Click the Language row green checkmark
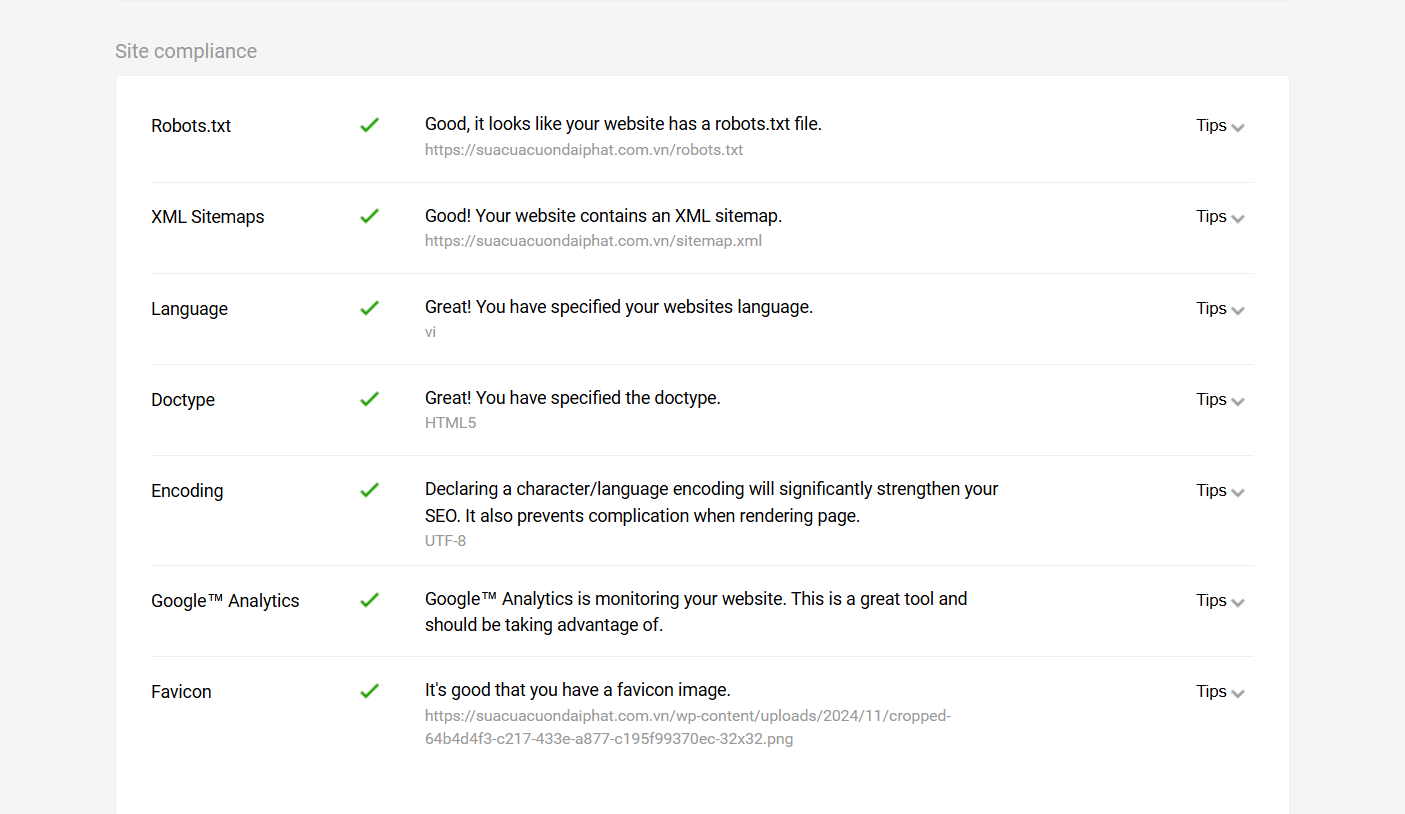Image resolution: width=1405 pixels, height=814 pixels. [x=369, y=308]
